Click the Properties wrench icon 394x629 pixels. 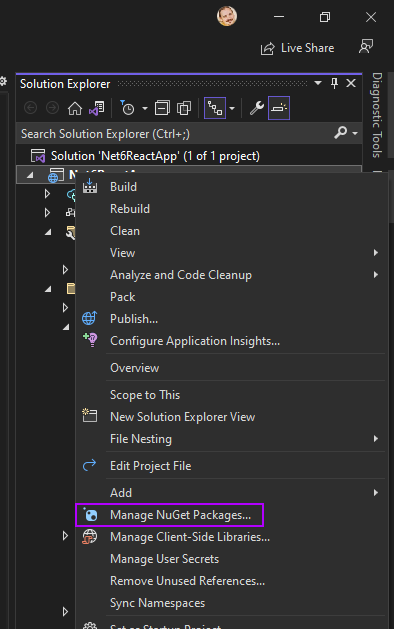click(257, 108)
